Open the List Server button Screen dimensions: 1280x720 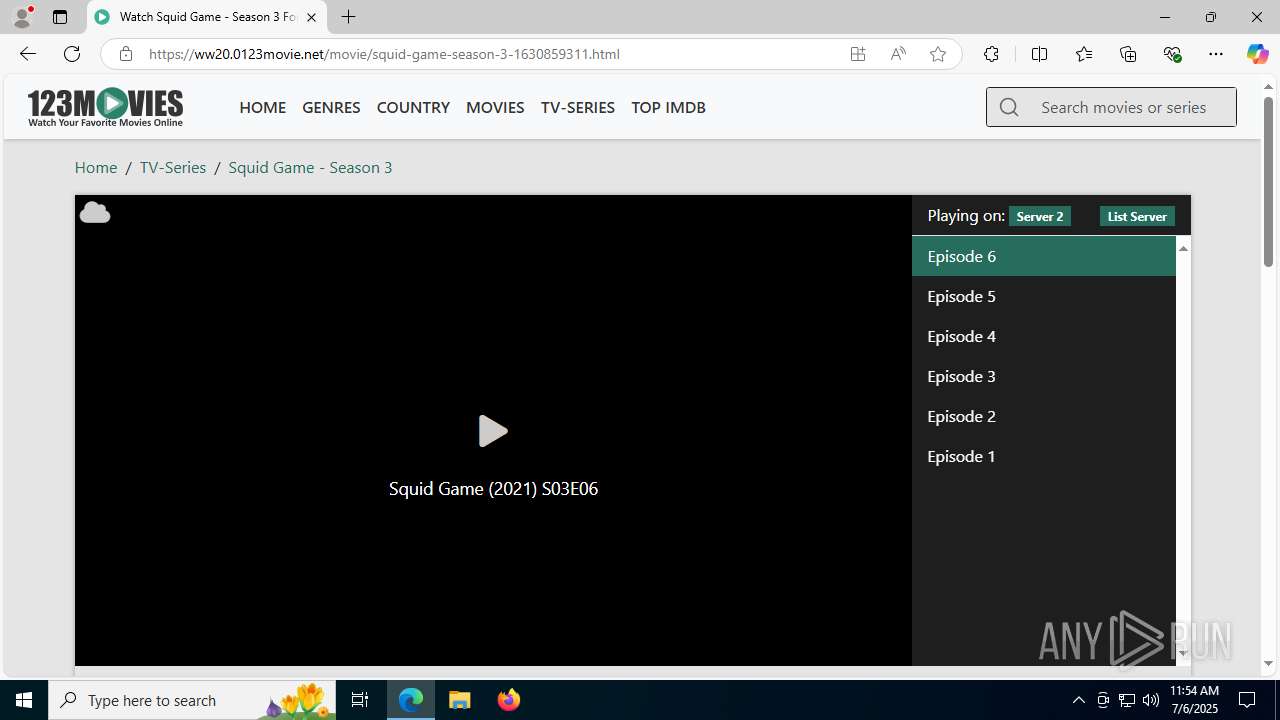click(1137, 216)
